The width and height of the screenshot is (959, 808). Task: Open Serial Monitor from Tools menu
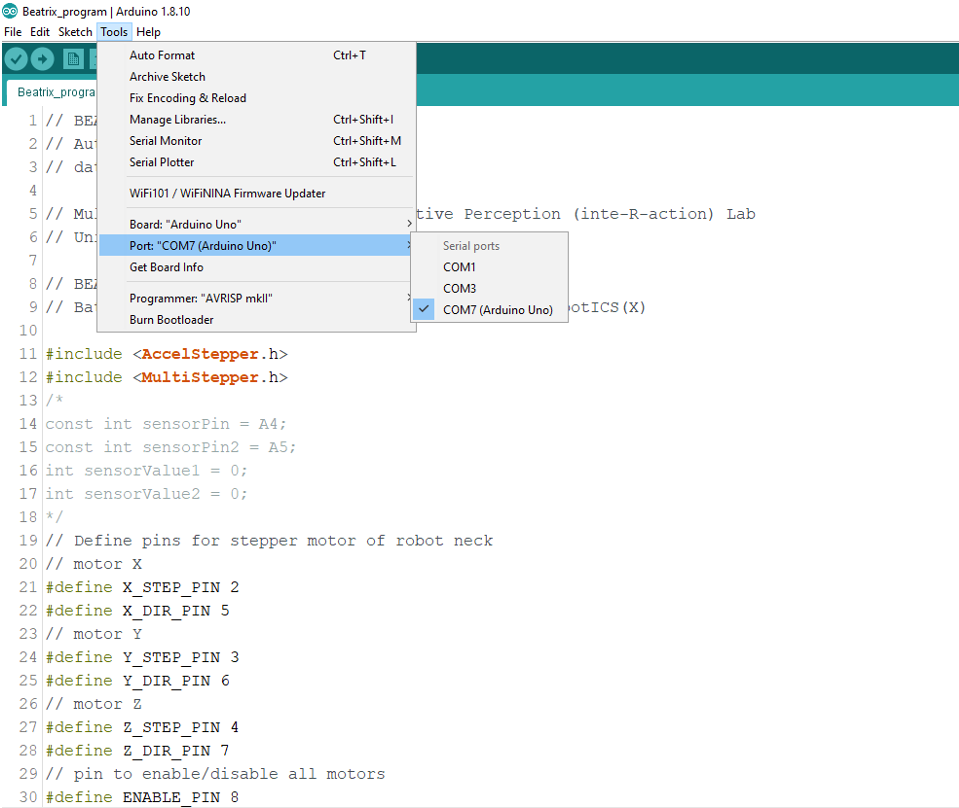click(x=165, y=141)
